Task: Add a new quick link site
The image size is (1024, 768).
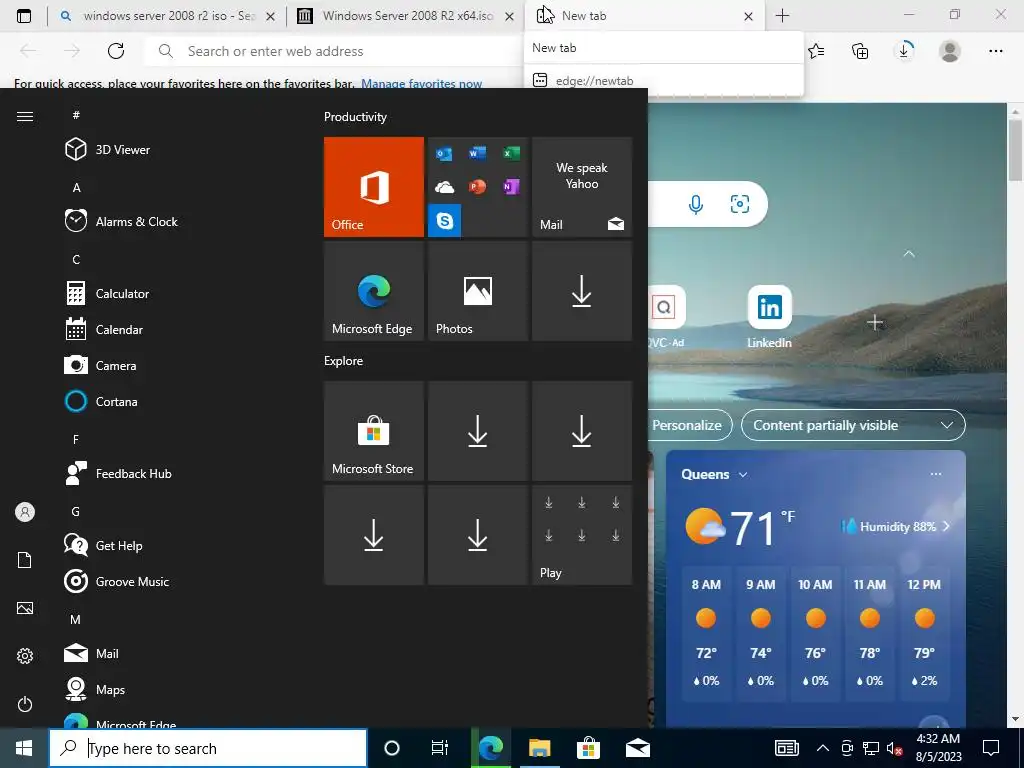Action: (875, 323)
